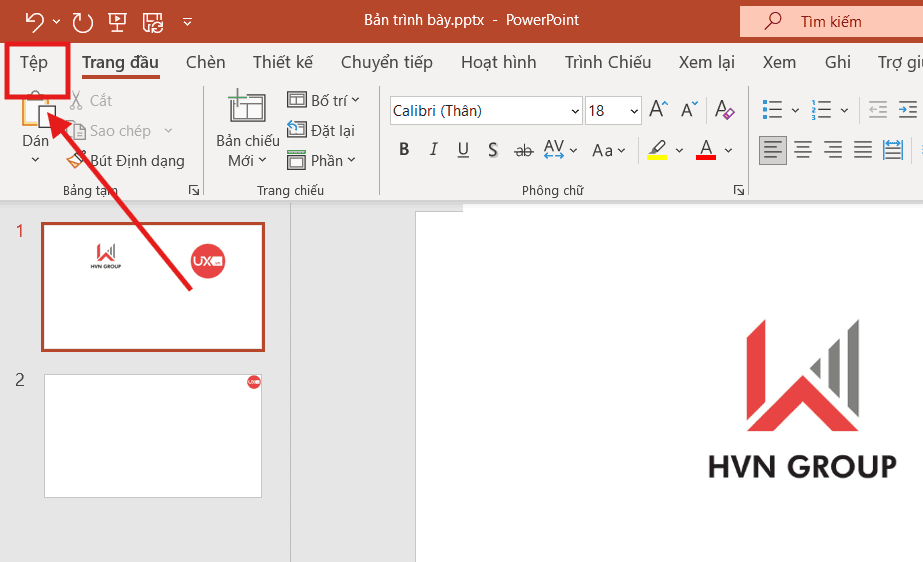Select slide 2 thumbnail
The image size is (923, 562).
coord(153,436)
